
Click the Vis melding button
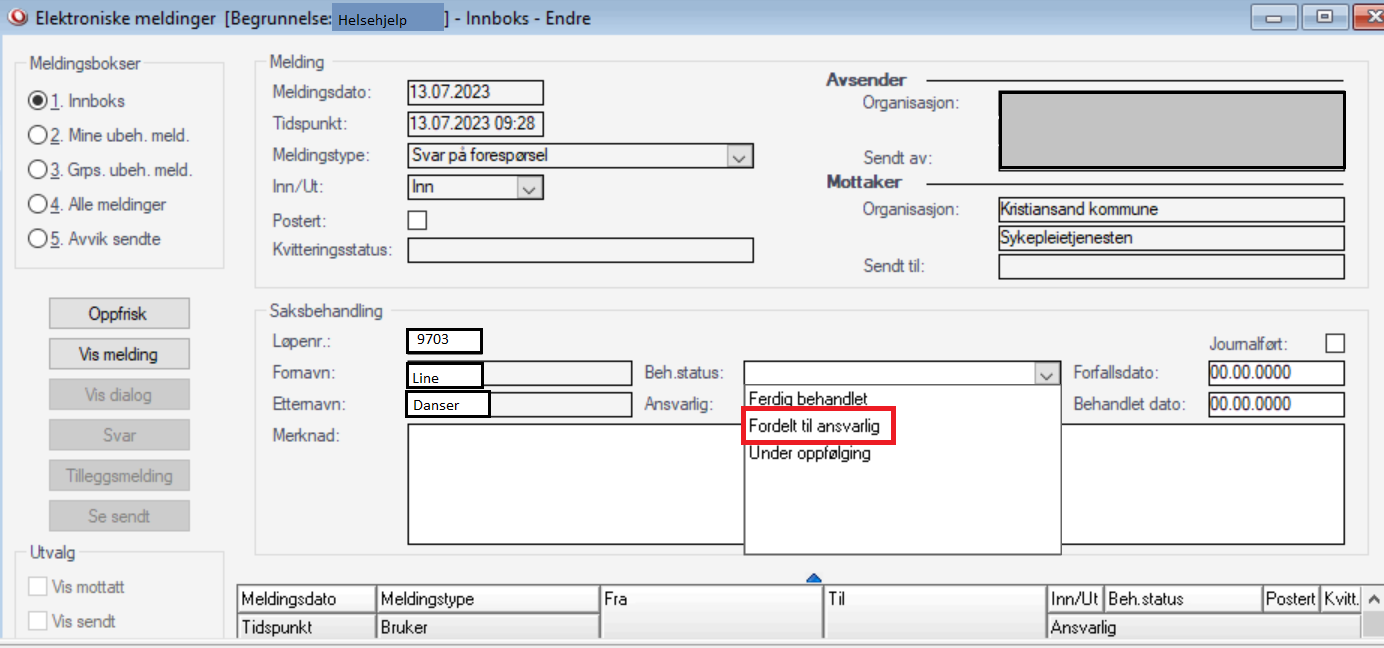[119, 354]
